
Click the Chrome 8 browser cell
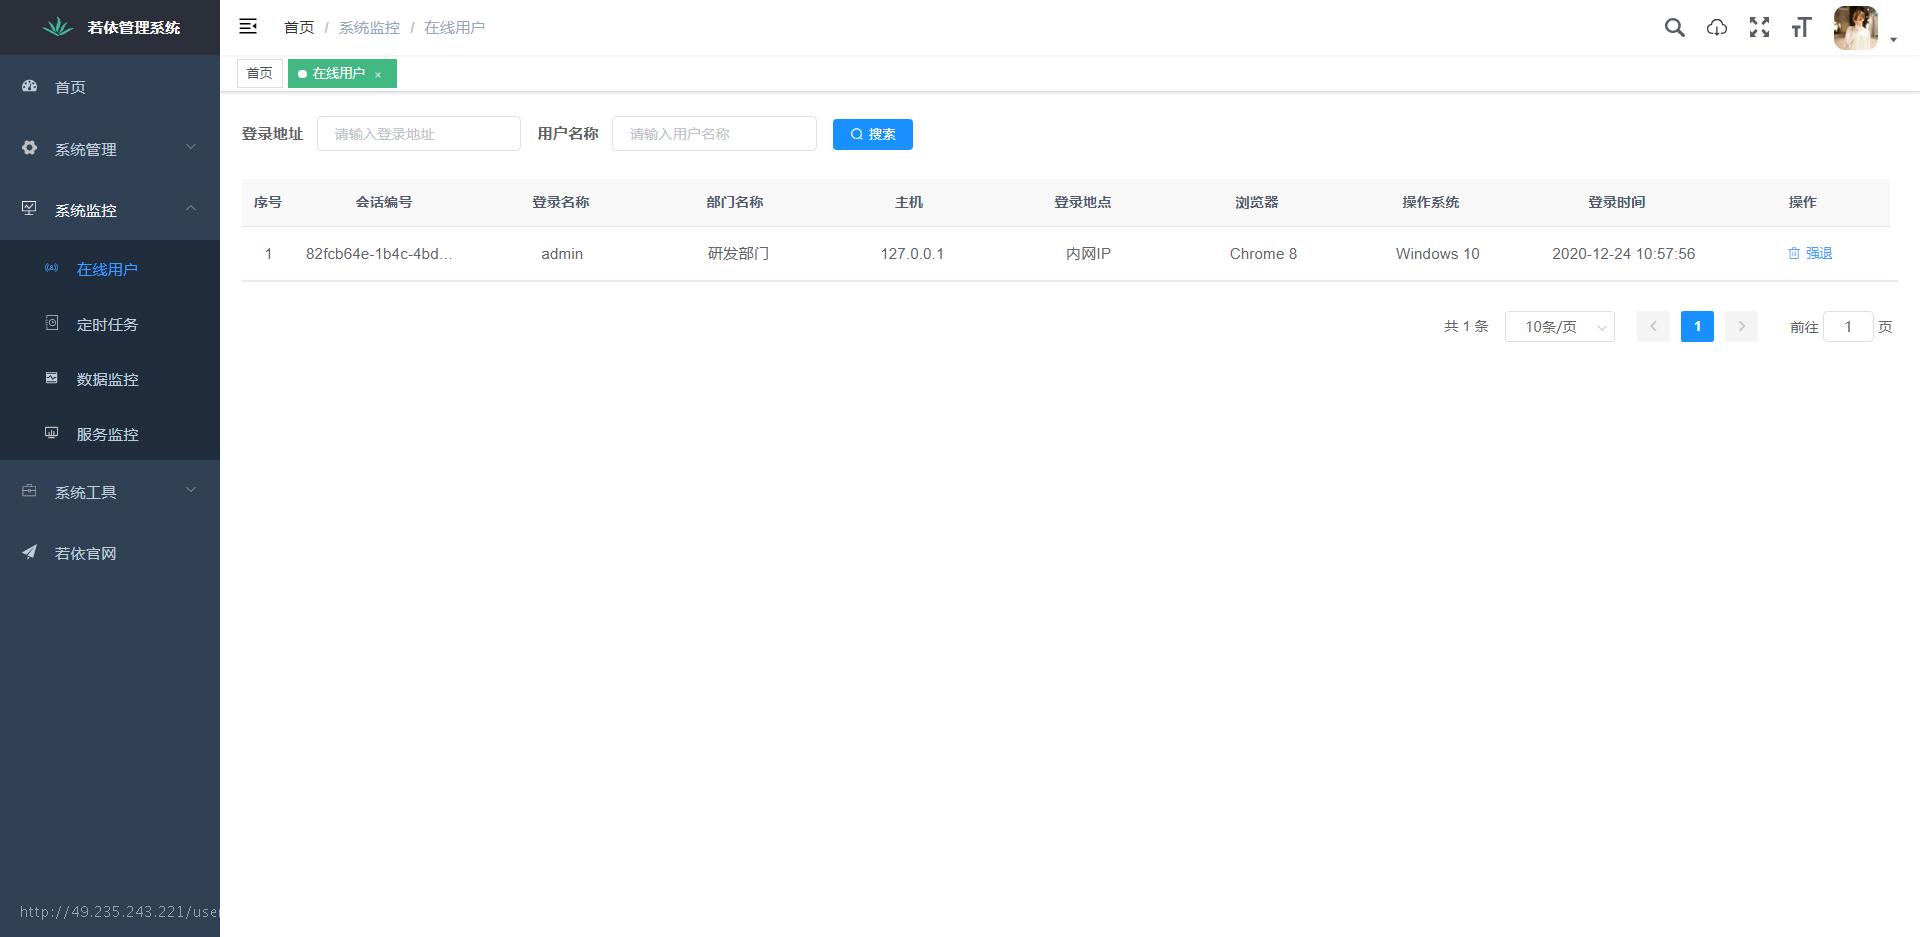pyautogui.click(x=1263, y=254)
